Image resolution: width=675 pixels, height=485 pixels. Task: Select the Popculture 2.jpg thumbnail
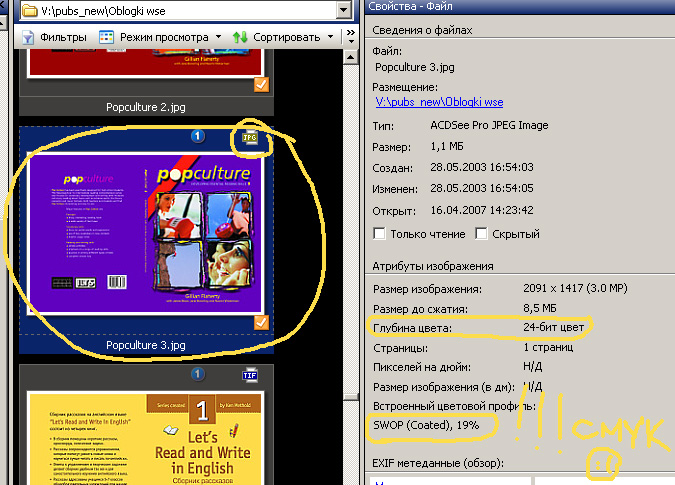(146, 63)
